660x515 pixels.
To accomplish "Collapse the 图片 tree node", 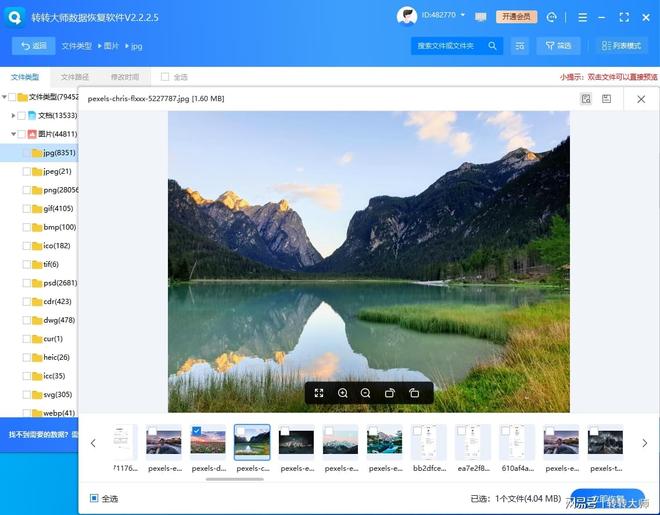I will click(13, 134).
